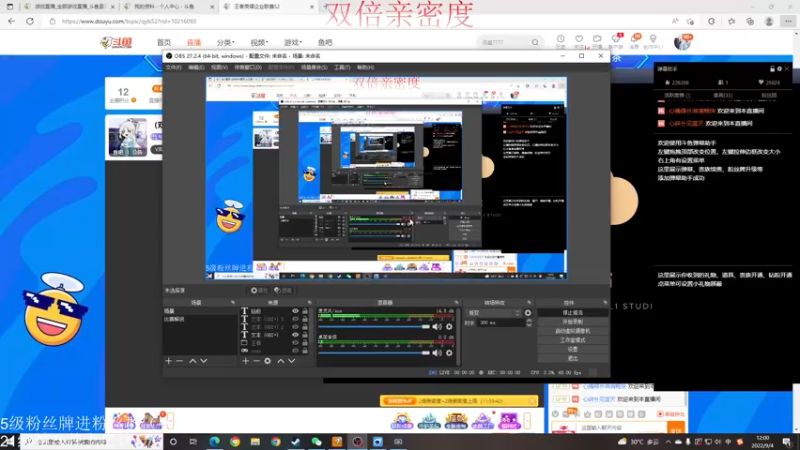800x450 pixels.
Task: Open OBS Studio from the taskbar
Action: (x=357, y=442)
